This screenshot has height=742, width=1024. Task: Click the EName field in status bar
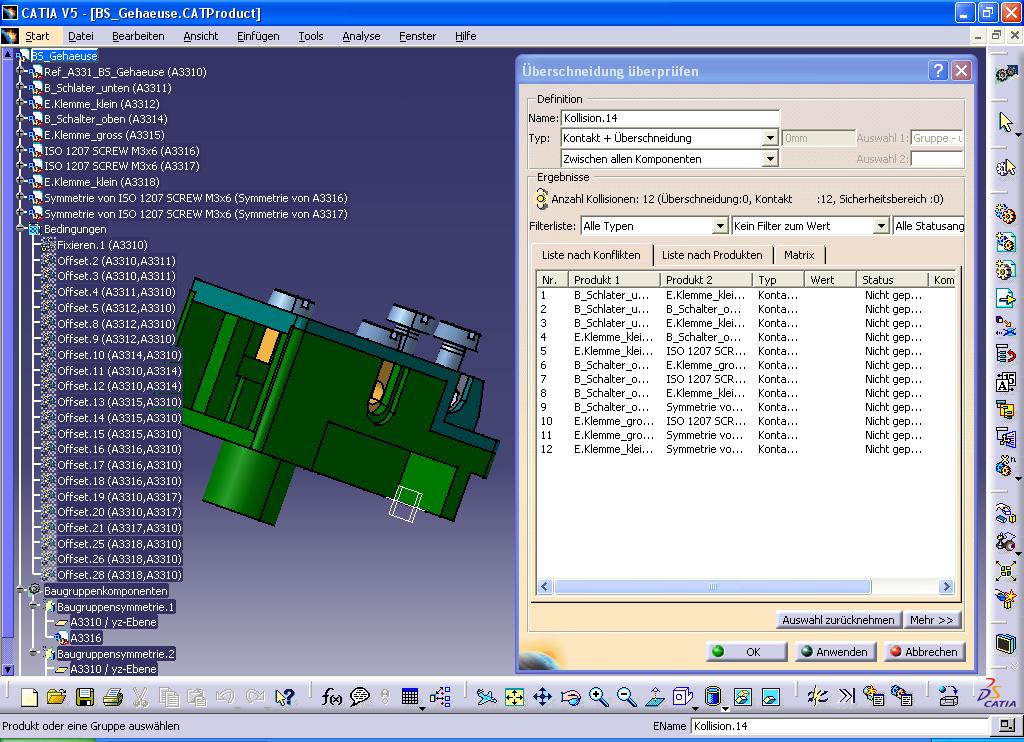[840, 726]
